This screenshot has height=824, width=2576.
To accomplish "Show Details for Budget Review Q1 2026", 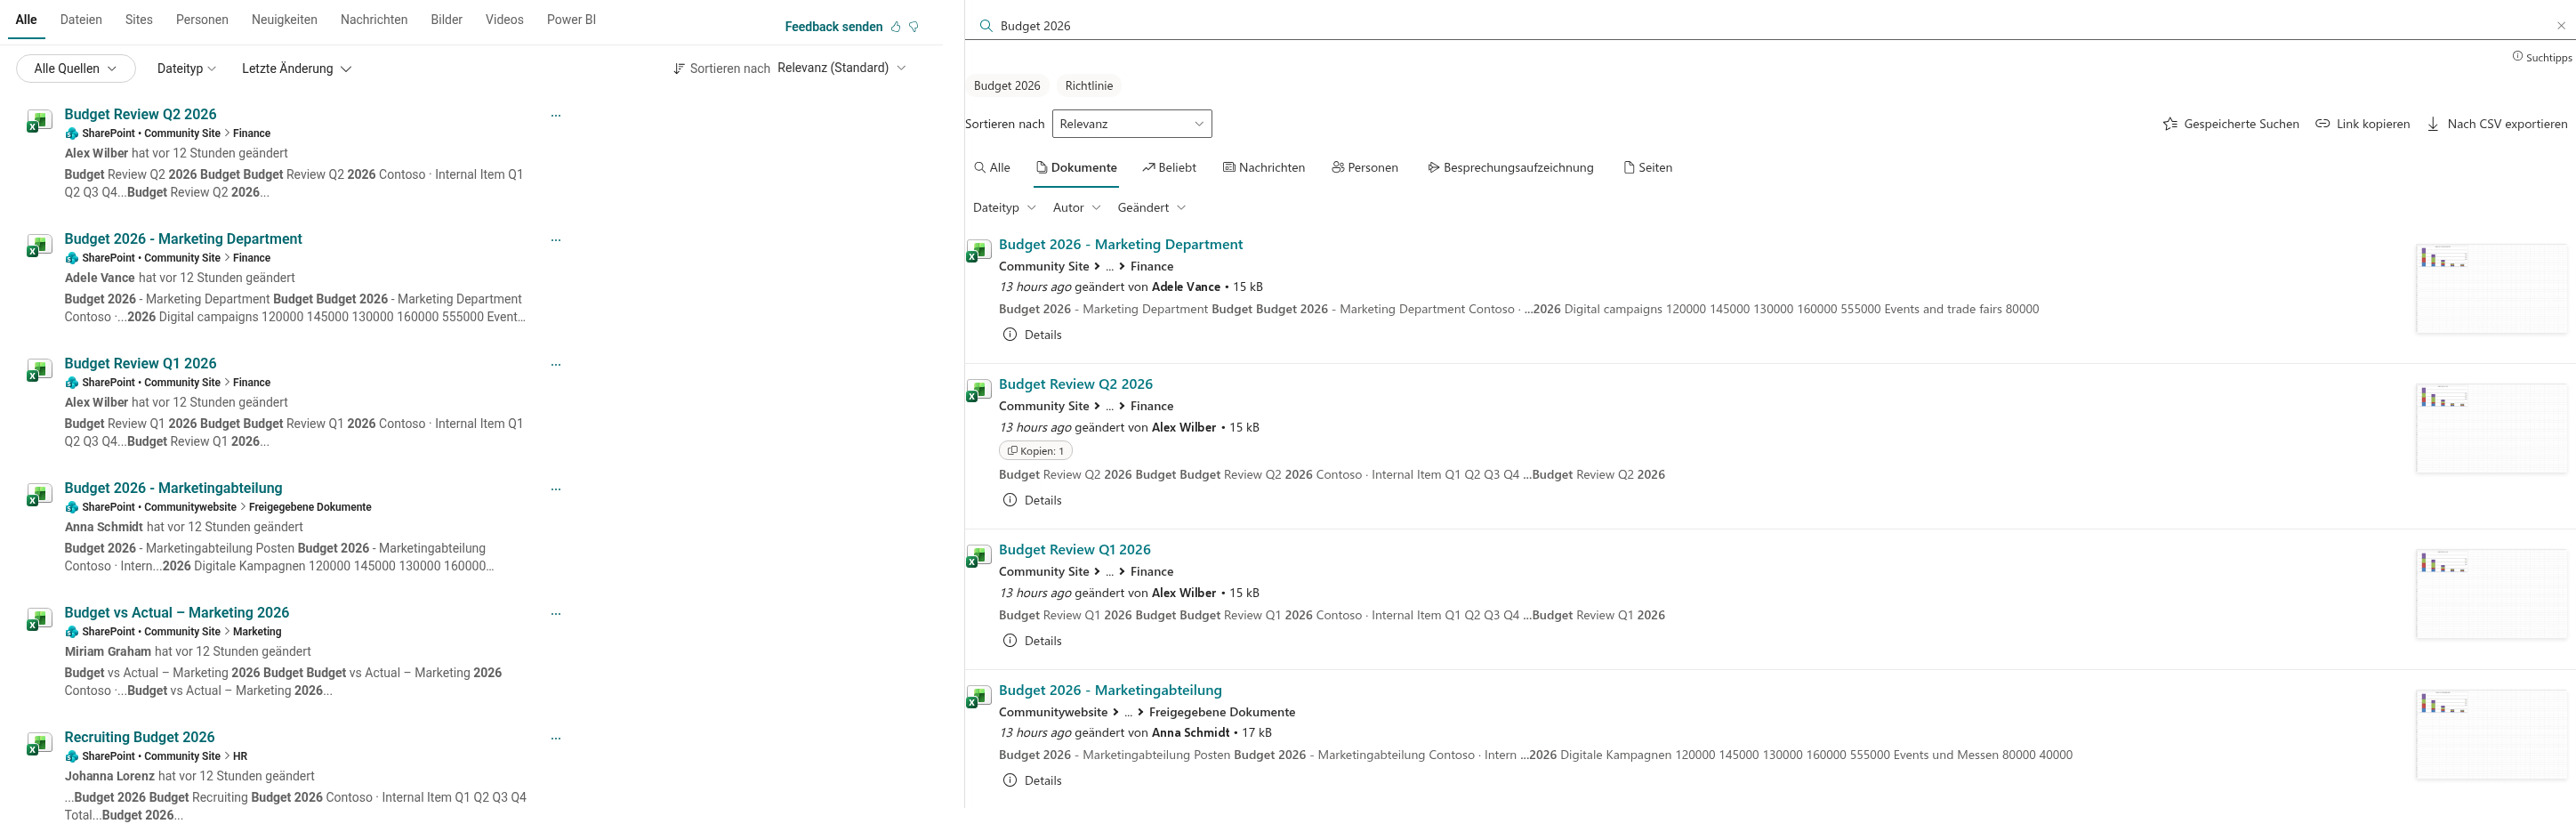I will click(1032, 641).
